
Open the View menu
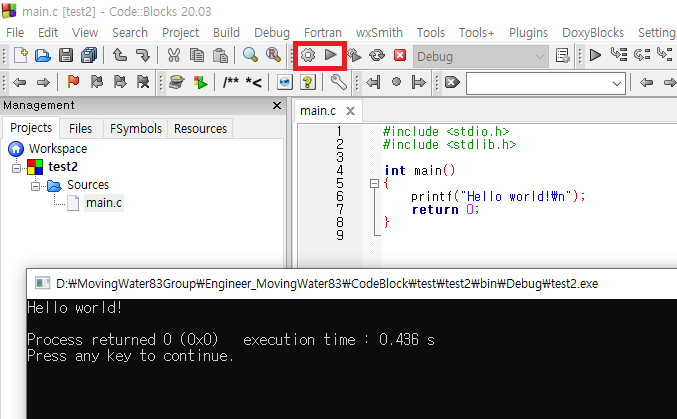click(85, 32)
